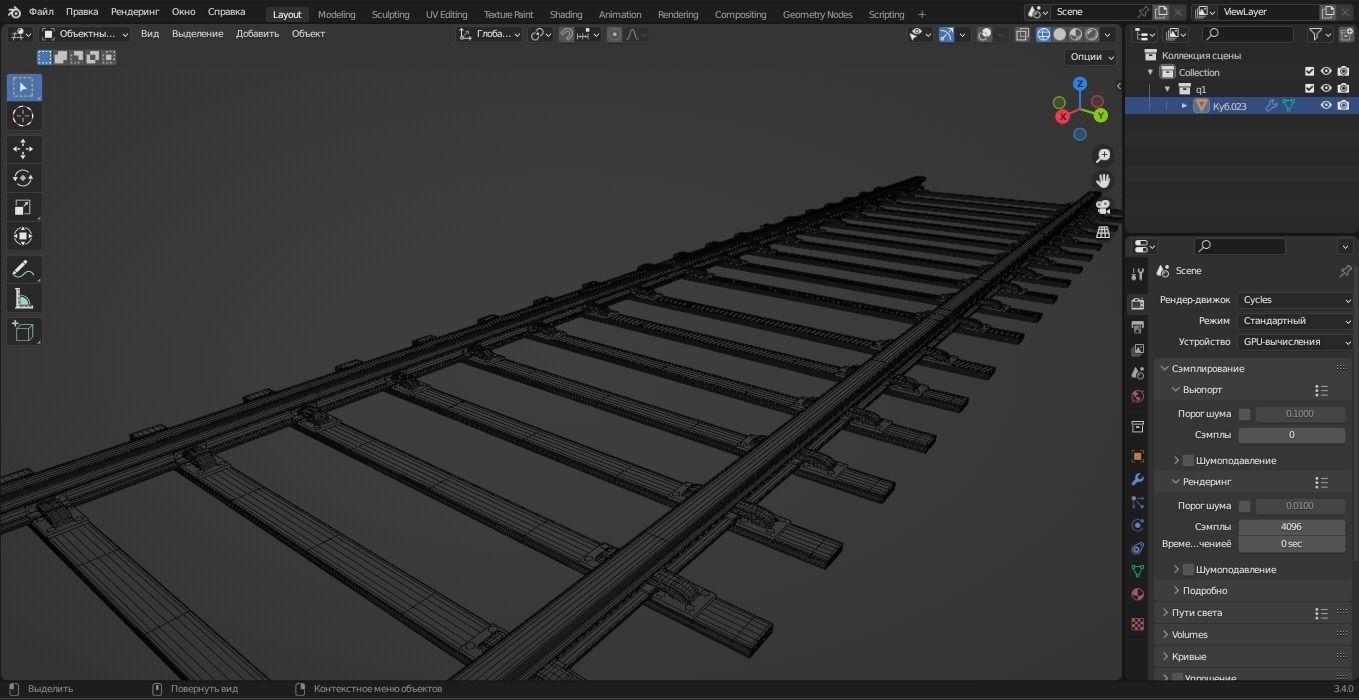Click the Время ограничения 0 sec field
1359x700 pixels.
coord(1291,544)
